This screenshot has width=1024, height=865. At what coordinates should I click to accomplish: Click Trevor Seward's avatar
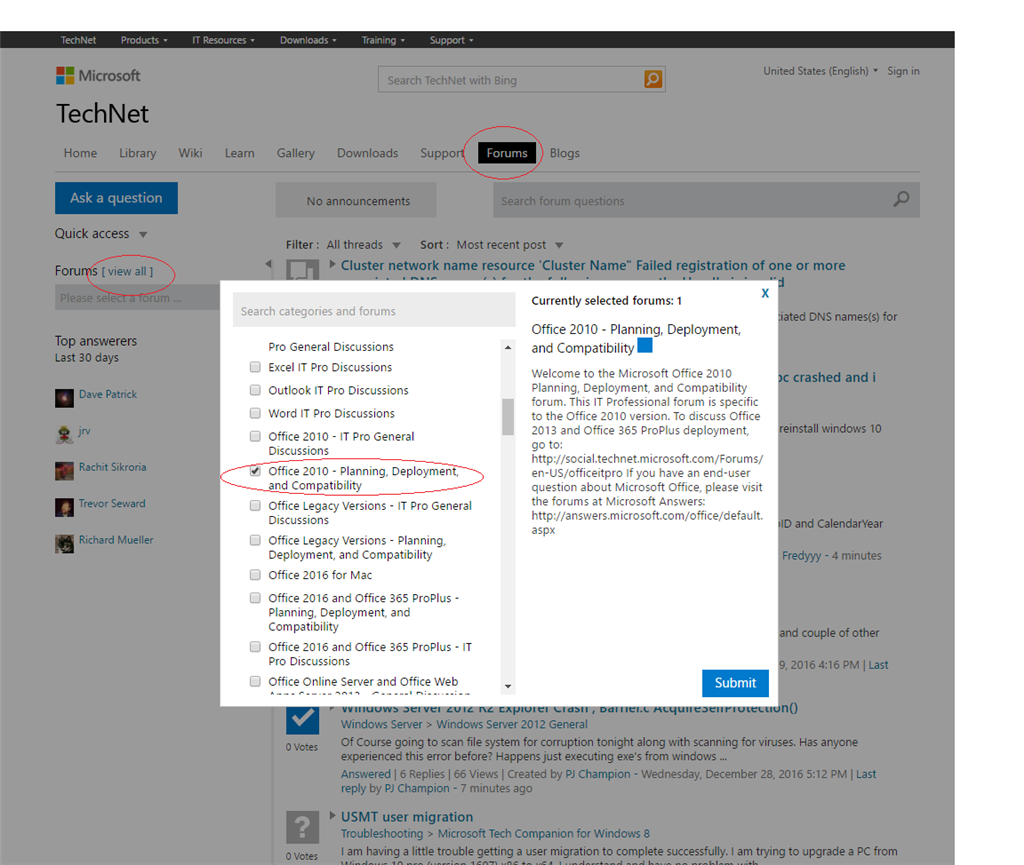(x=64, y=507)
